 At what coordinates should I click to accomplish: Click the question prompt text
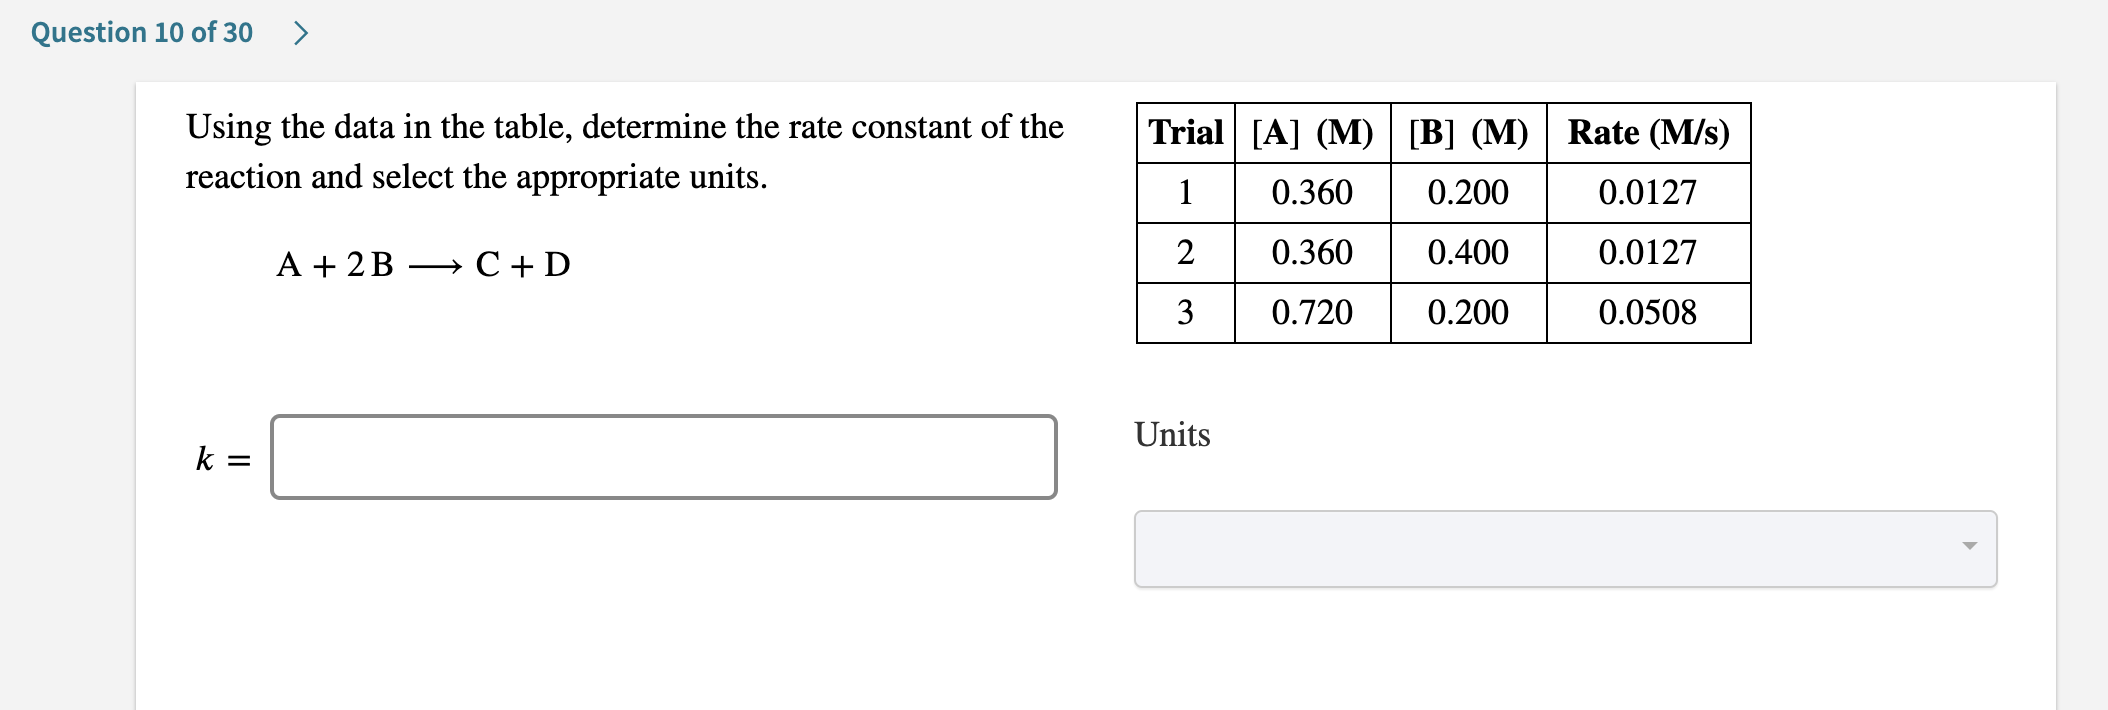pyautogui.click(x=620, y=150)
